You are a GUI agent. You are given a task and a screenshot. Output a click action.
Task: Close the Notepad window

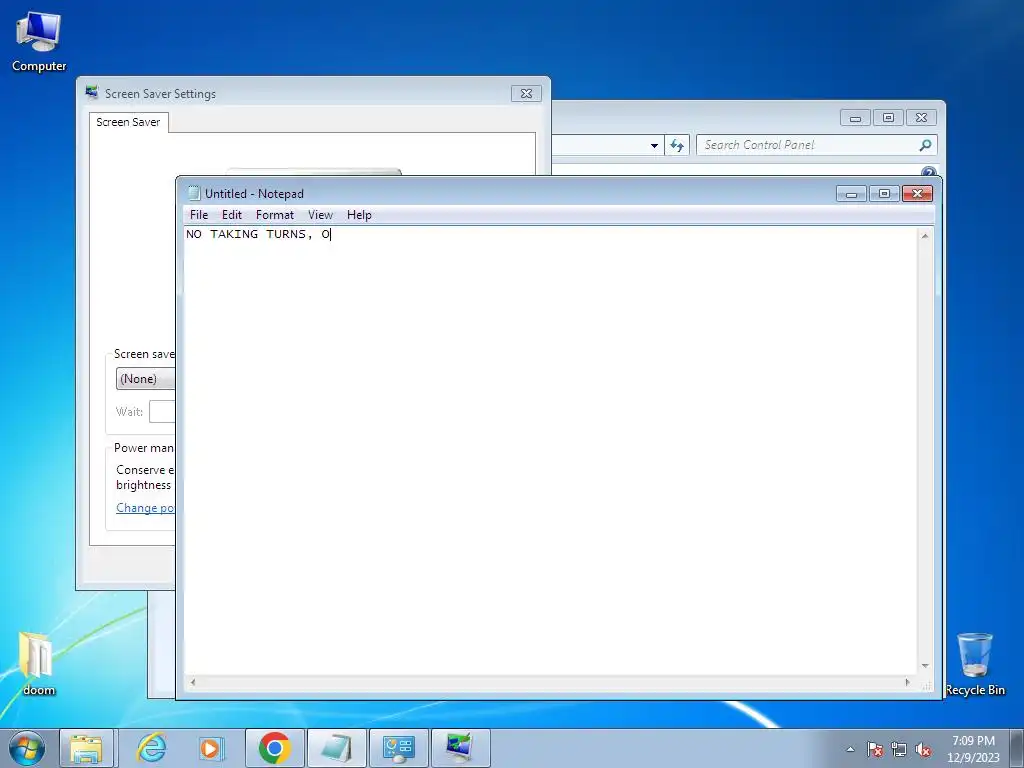[917, 194]
